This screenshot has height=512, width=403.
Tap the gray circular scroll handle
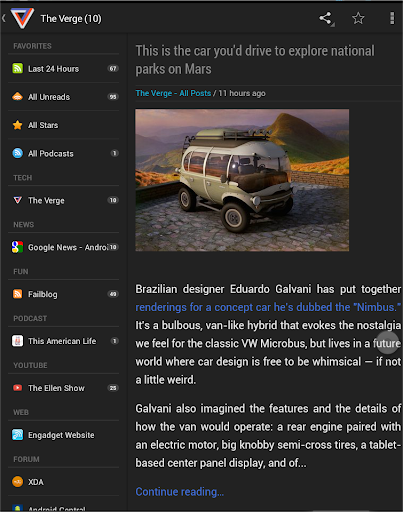(x=387, y=343)
